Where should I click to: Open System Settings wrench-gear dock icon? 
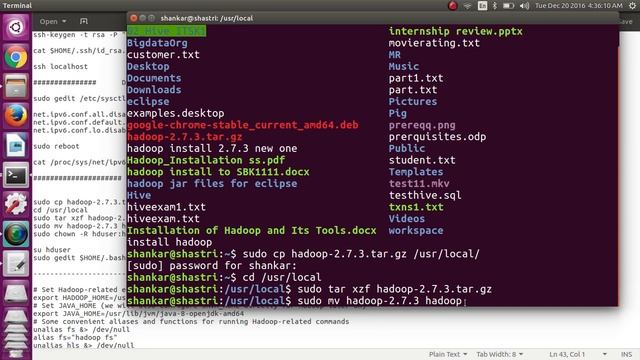tap(16, 204)
